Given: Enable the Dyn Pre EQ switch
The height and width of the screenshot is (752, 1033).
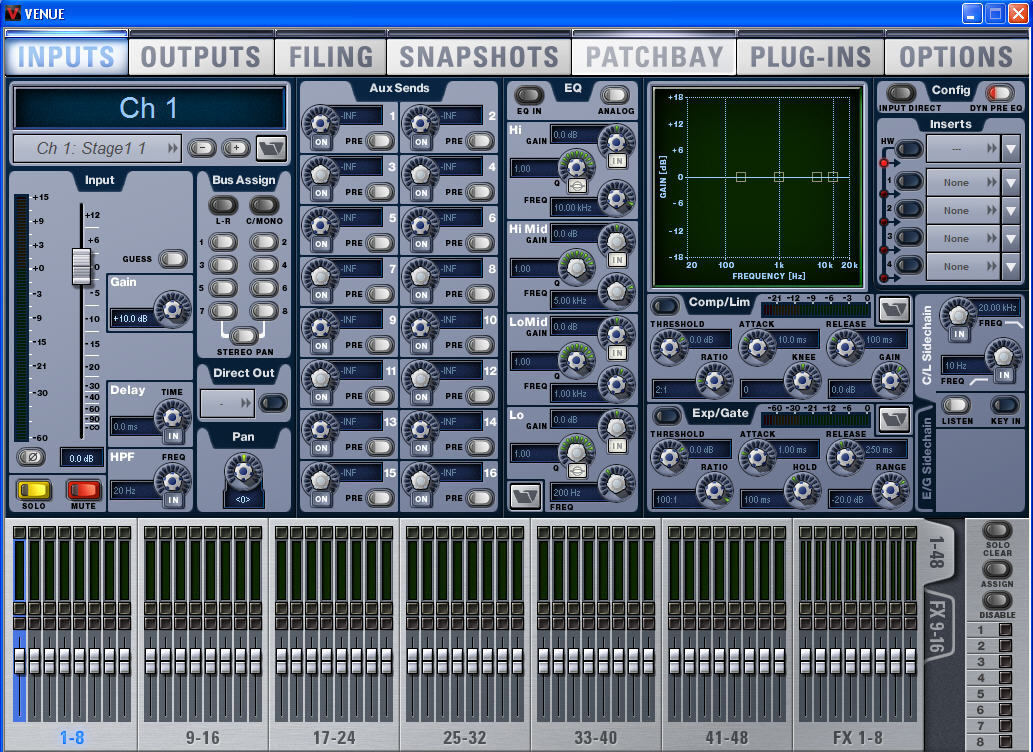Looking at the screenshot, I should coord(997,93).
